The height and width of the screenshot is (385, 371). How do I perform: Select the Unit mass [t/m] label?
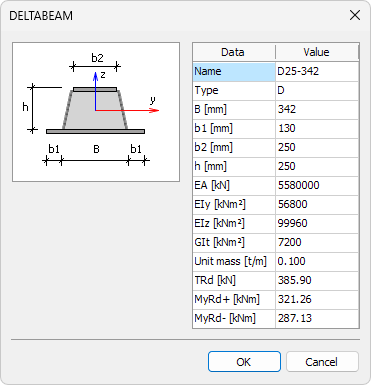[x=234, y=262]
